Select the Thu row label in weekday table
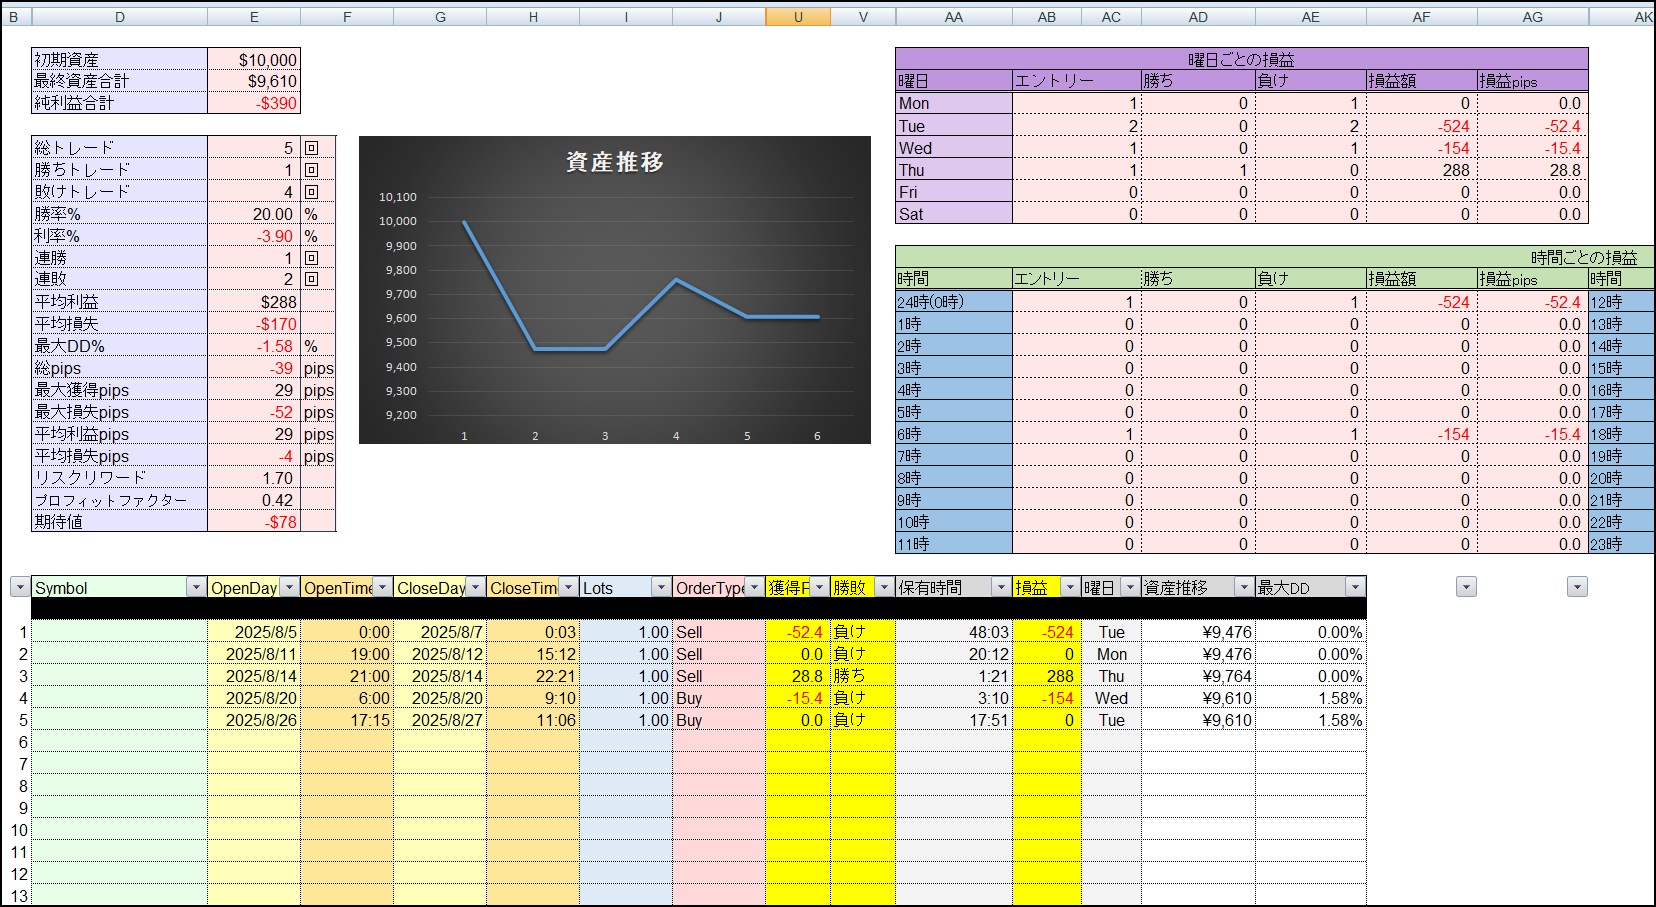 click(953, 170)
